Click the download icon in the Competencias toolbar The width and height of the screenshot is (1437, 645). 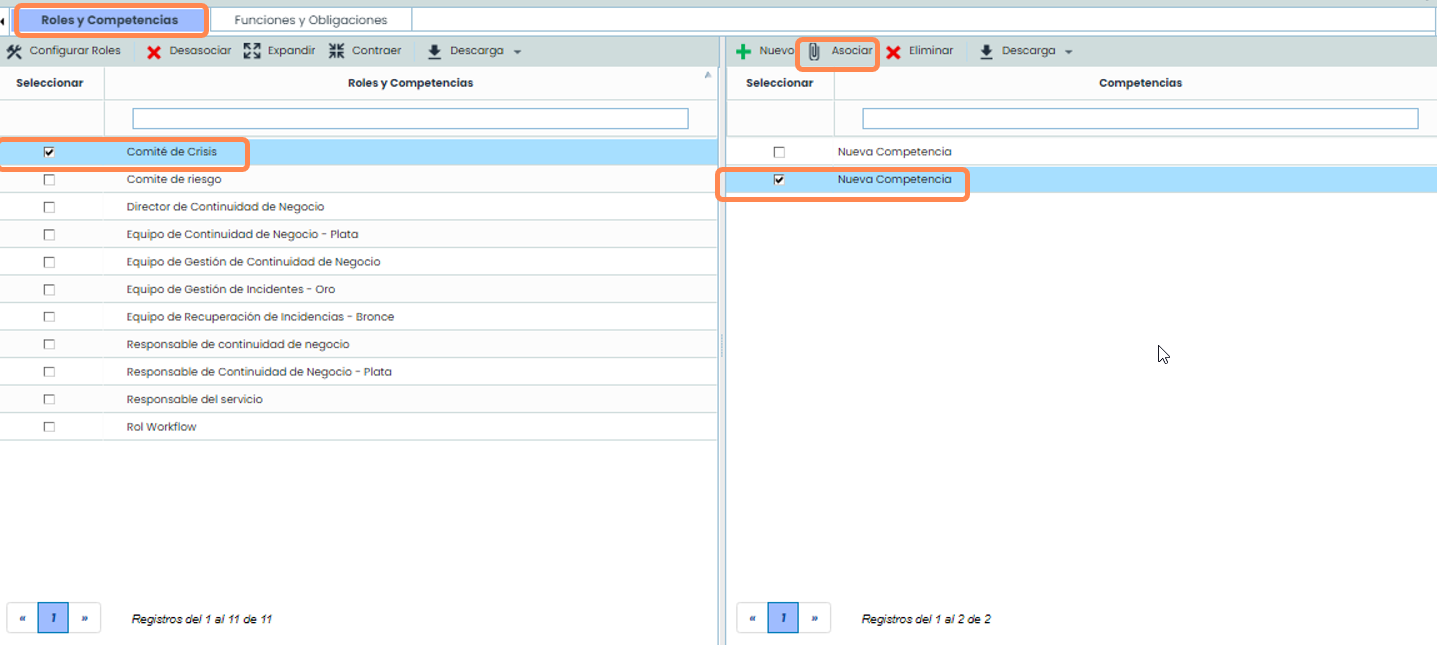[986, 52]
